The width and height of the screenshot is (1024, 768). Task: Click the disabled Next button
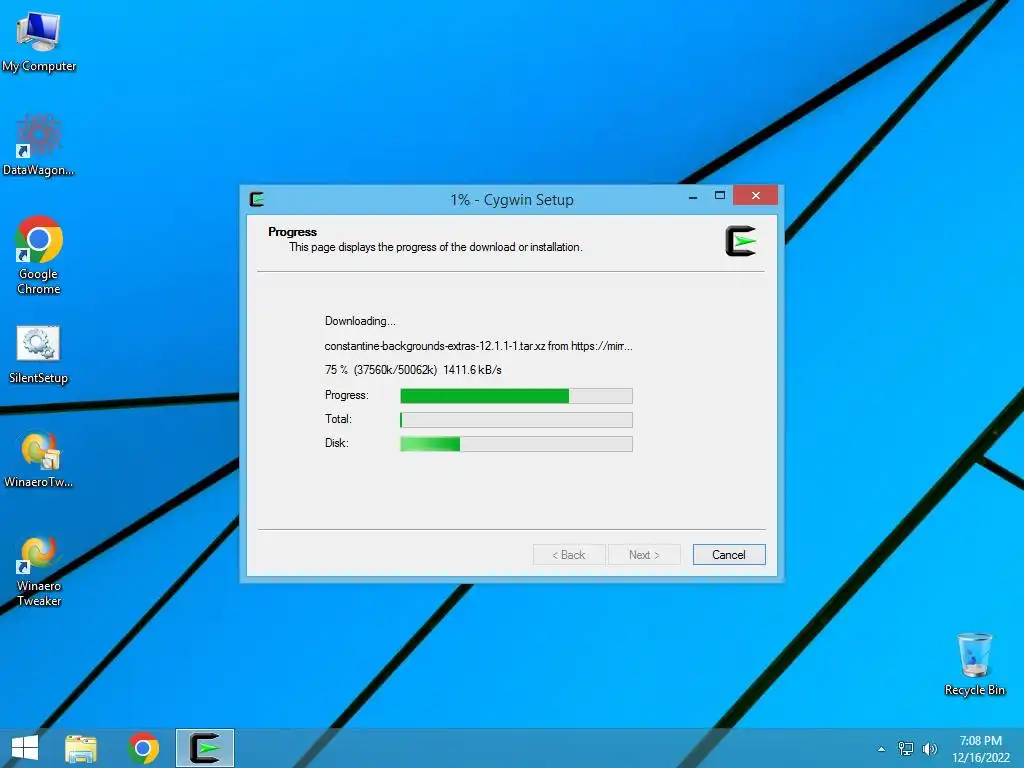pyautogui.click(x=644, y=554)
